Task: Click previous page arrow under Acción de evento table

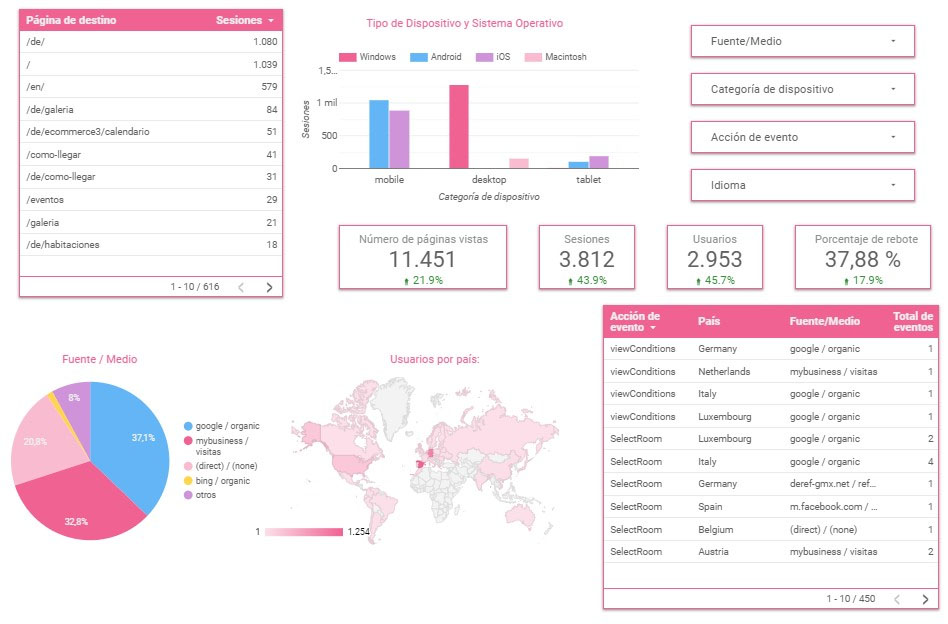Action: [897, 600]
